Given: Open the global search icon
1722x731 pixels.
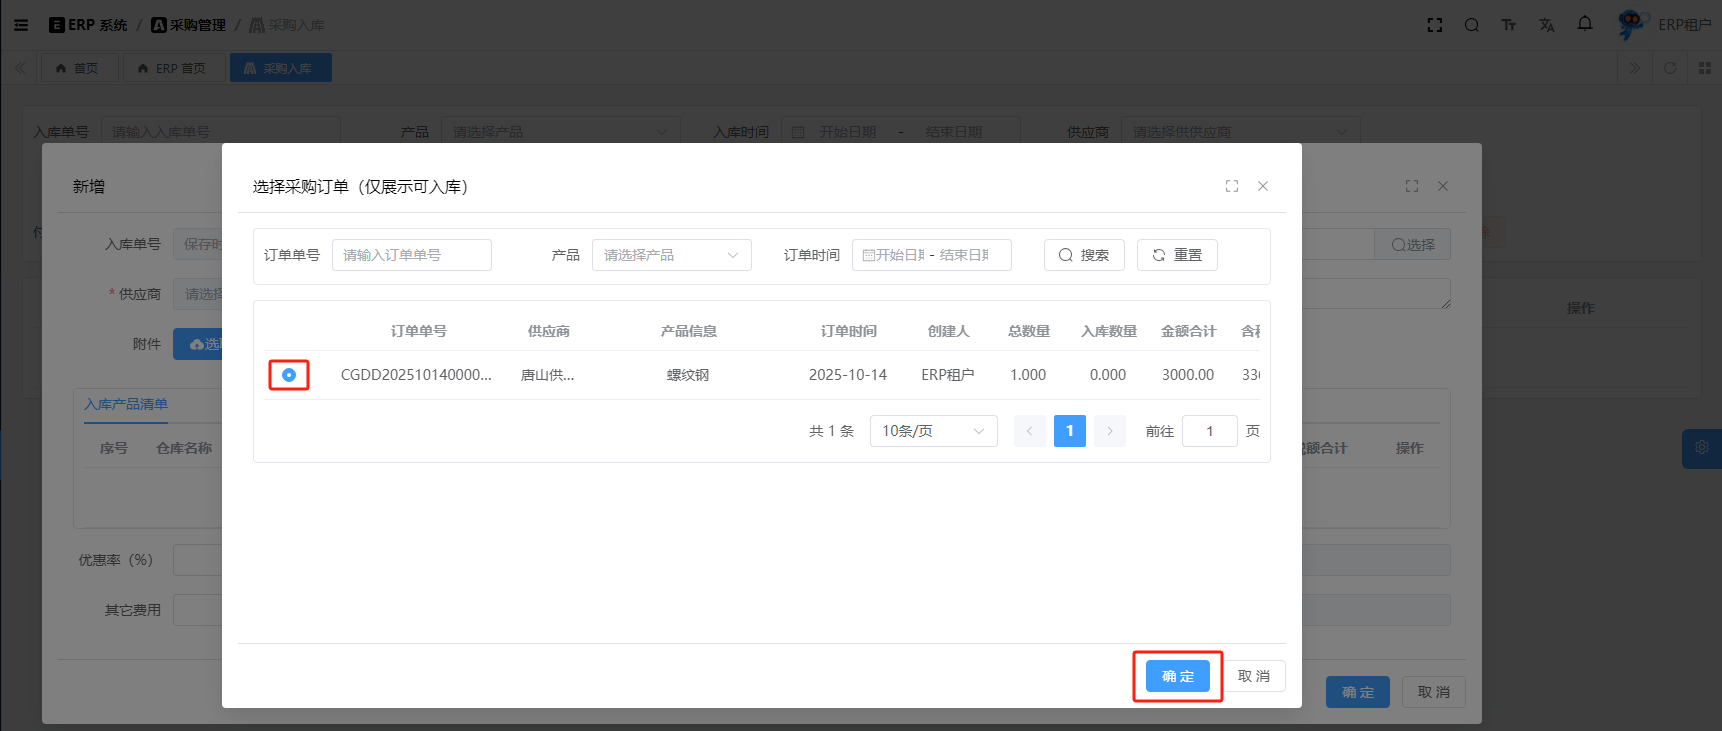Looking at the screenshot, I should click(x=1472, y=25).
